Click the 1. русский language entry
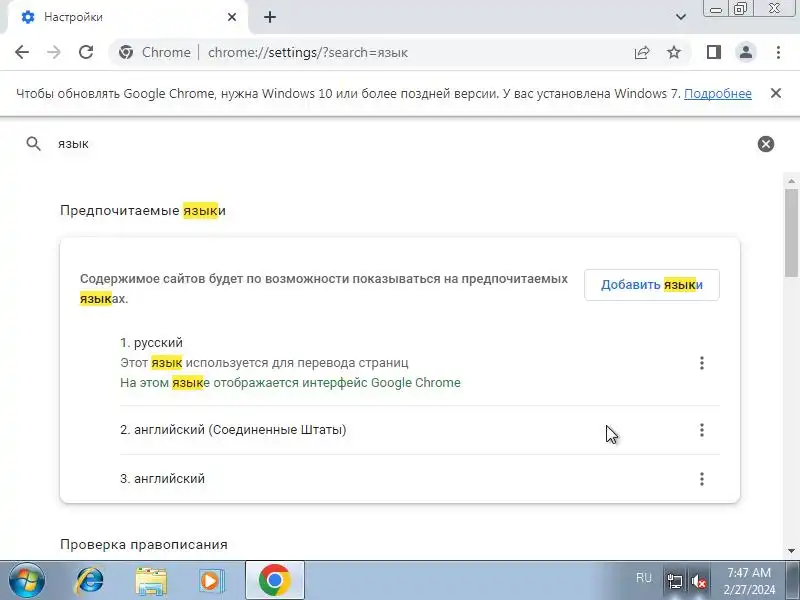 pyautogui.click(x=151, y=343)
